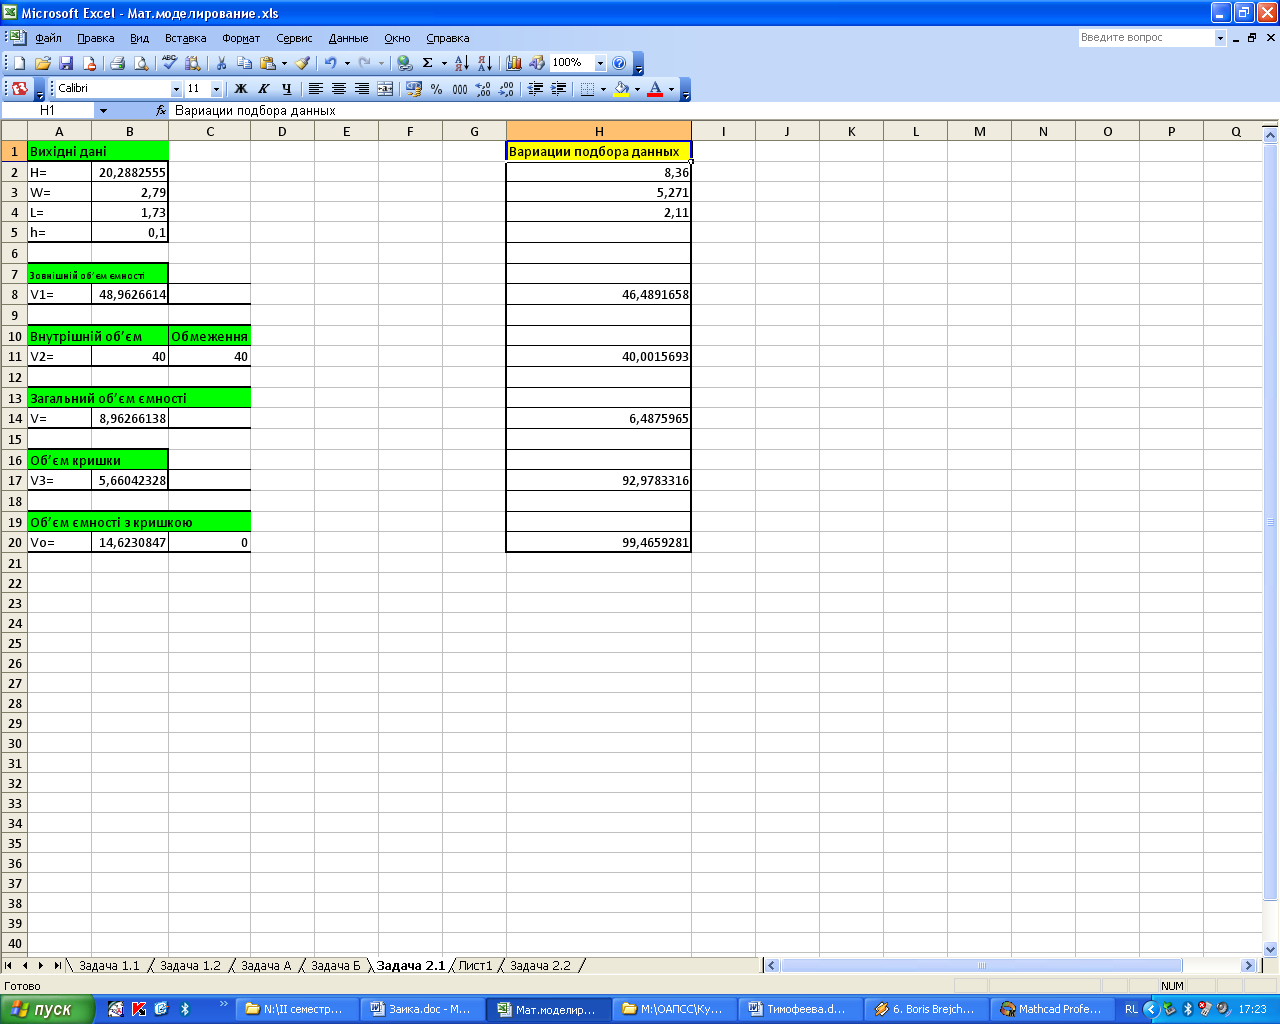
Task: Run the spelling check (ABC icon)
Action: (x=170, y=63)
